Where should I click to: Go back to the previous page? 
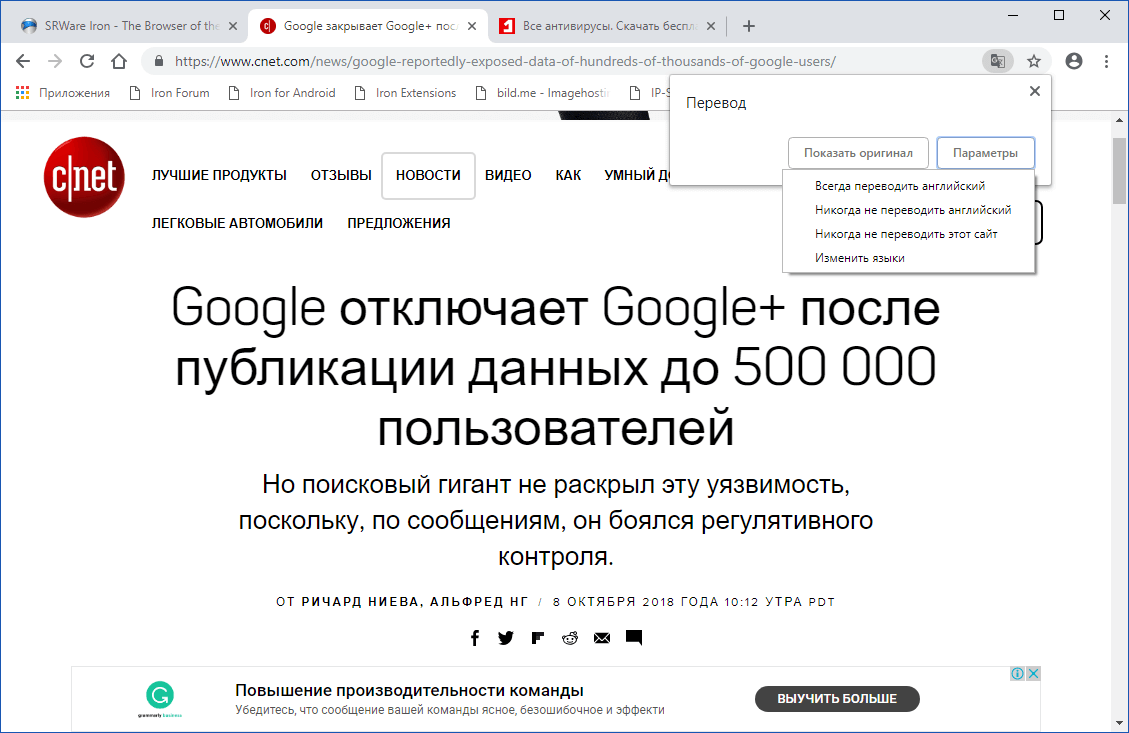click(x=23, y=61)
